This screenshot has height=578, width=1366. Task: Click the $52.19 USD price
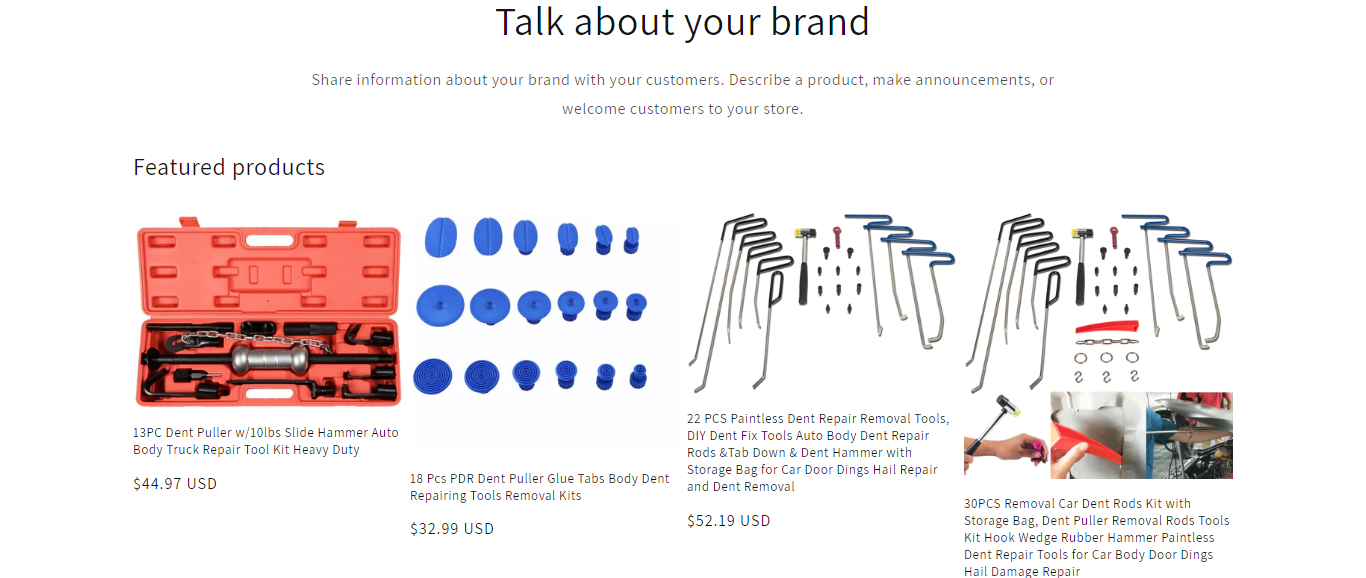[x=729, y=521]
